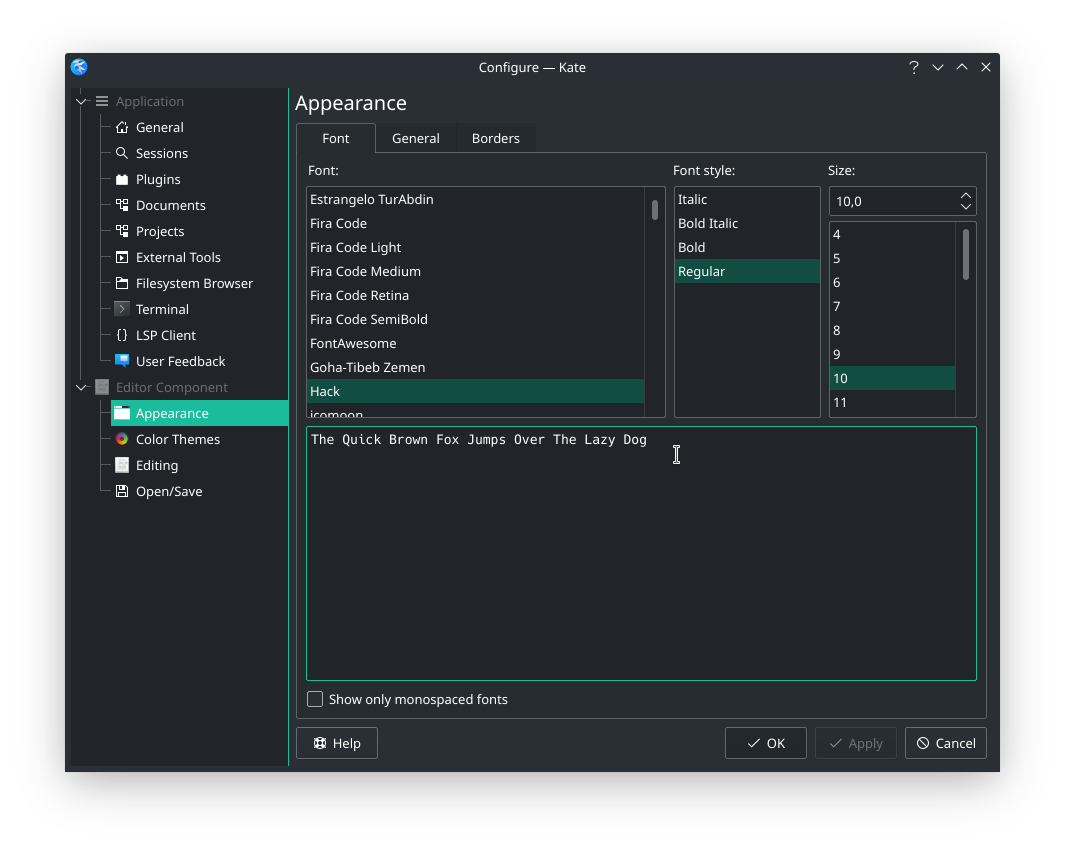
Task: Select size 10 in the size list
Action: (892, 378)
